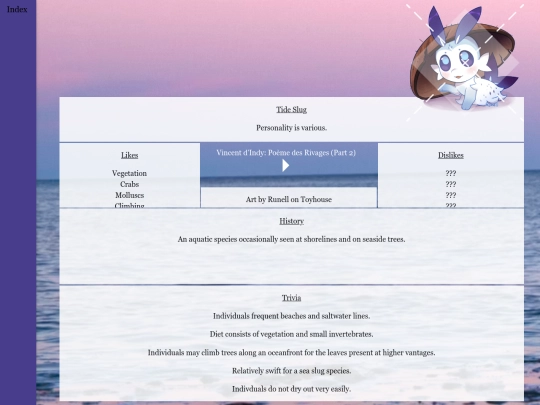Click trivia line about diet of vegetation
Image resolution: width=540 pixels, height=405 pixels.
point(291,334)
